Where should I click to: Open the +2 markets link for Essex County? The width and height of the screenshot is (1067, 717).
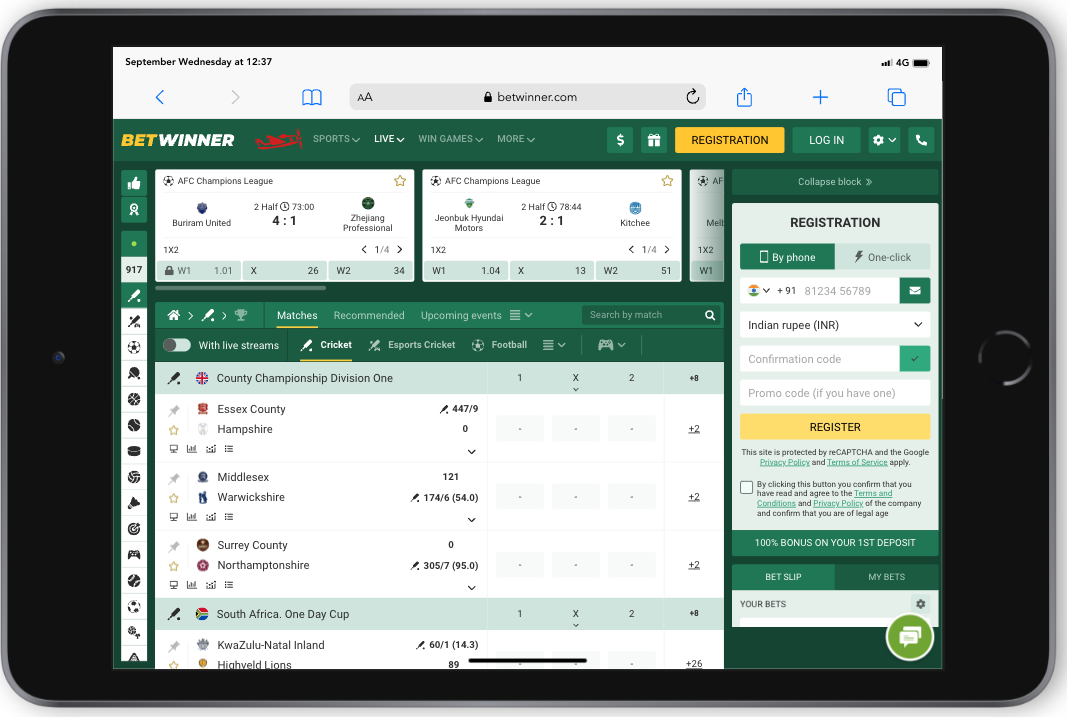click(694, 429)
